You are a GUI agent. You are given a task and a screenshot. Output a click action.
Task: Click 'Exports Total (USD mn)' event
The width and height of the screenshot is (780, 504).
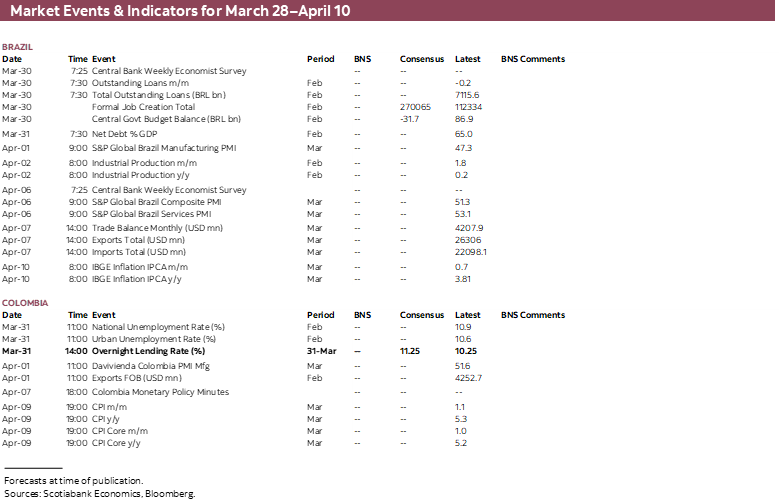pos(138,240)
